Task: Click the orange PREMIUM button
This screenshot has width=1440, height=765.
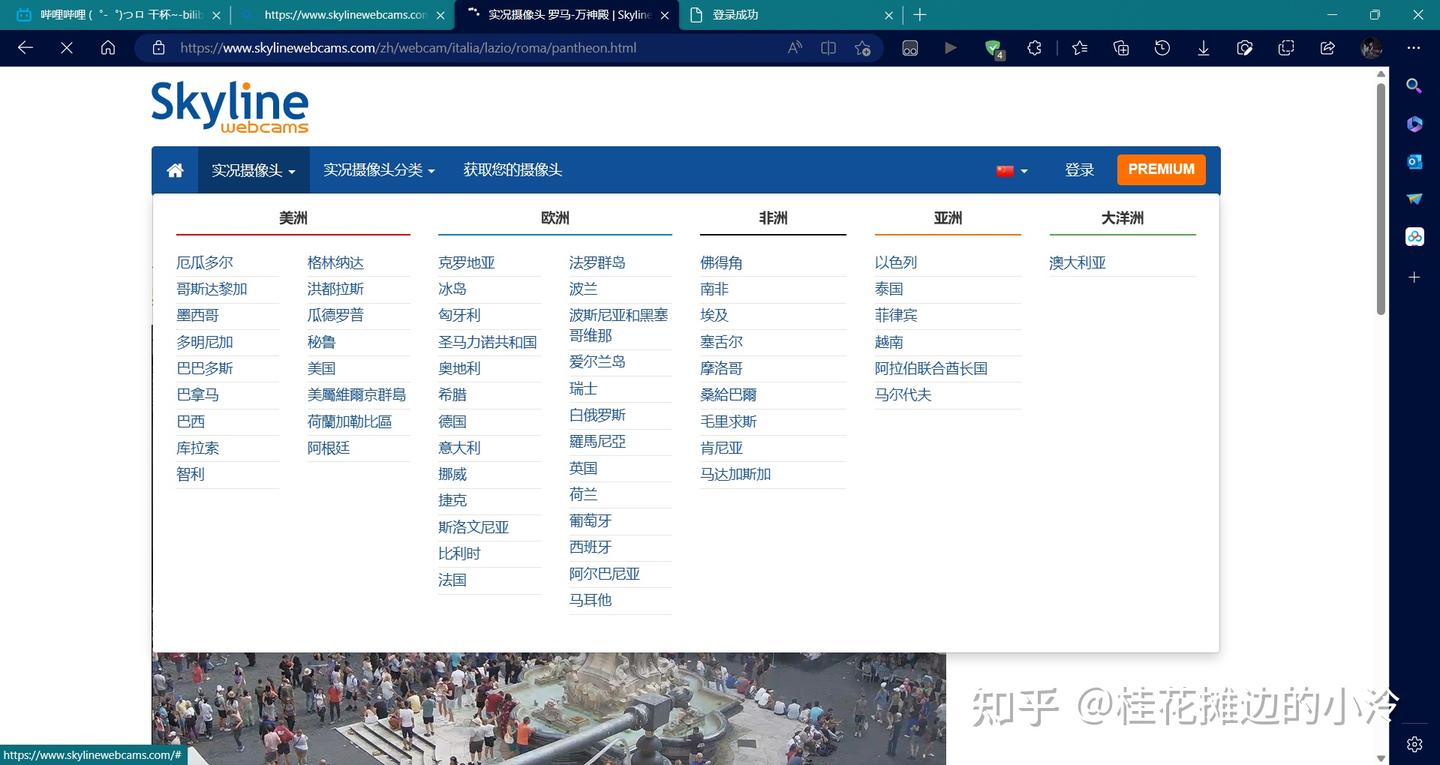Action: (x=1161, y=169)
